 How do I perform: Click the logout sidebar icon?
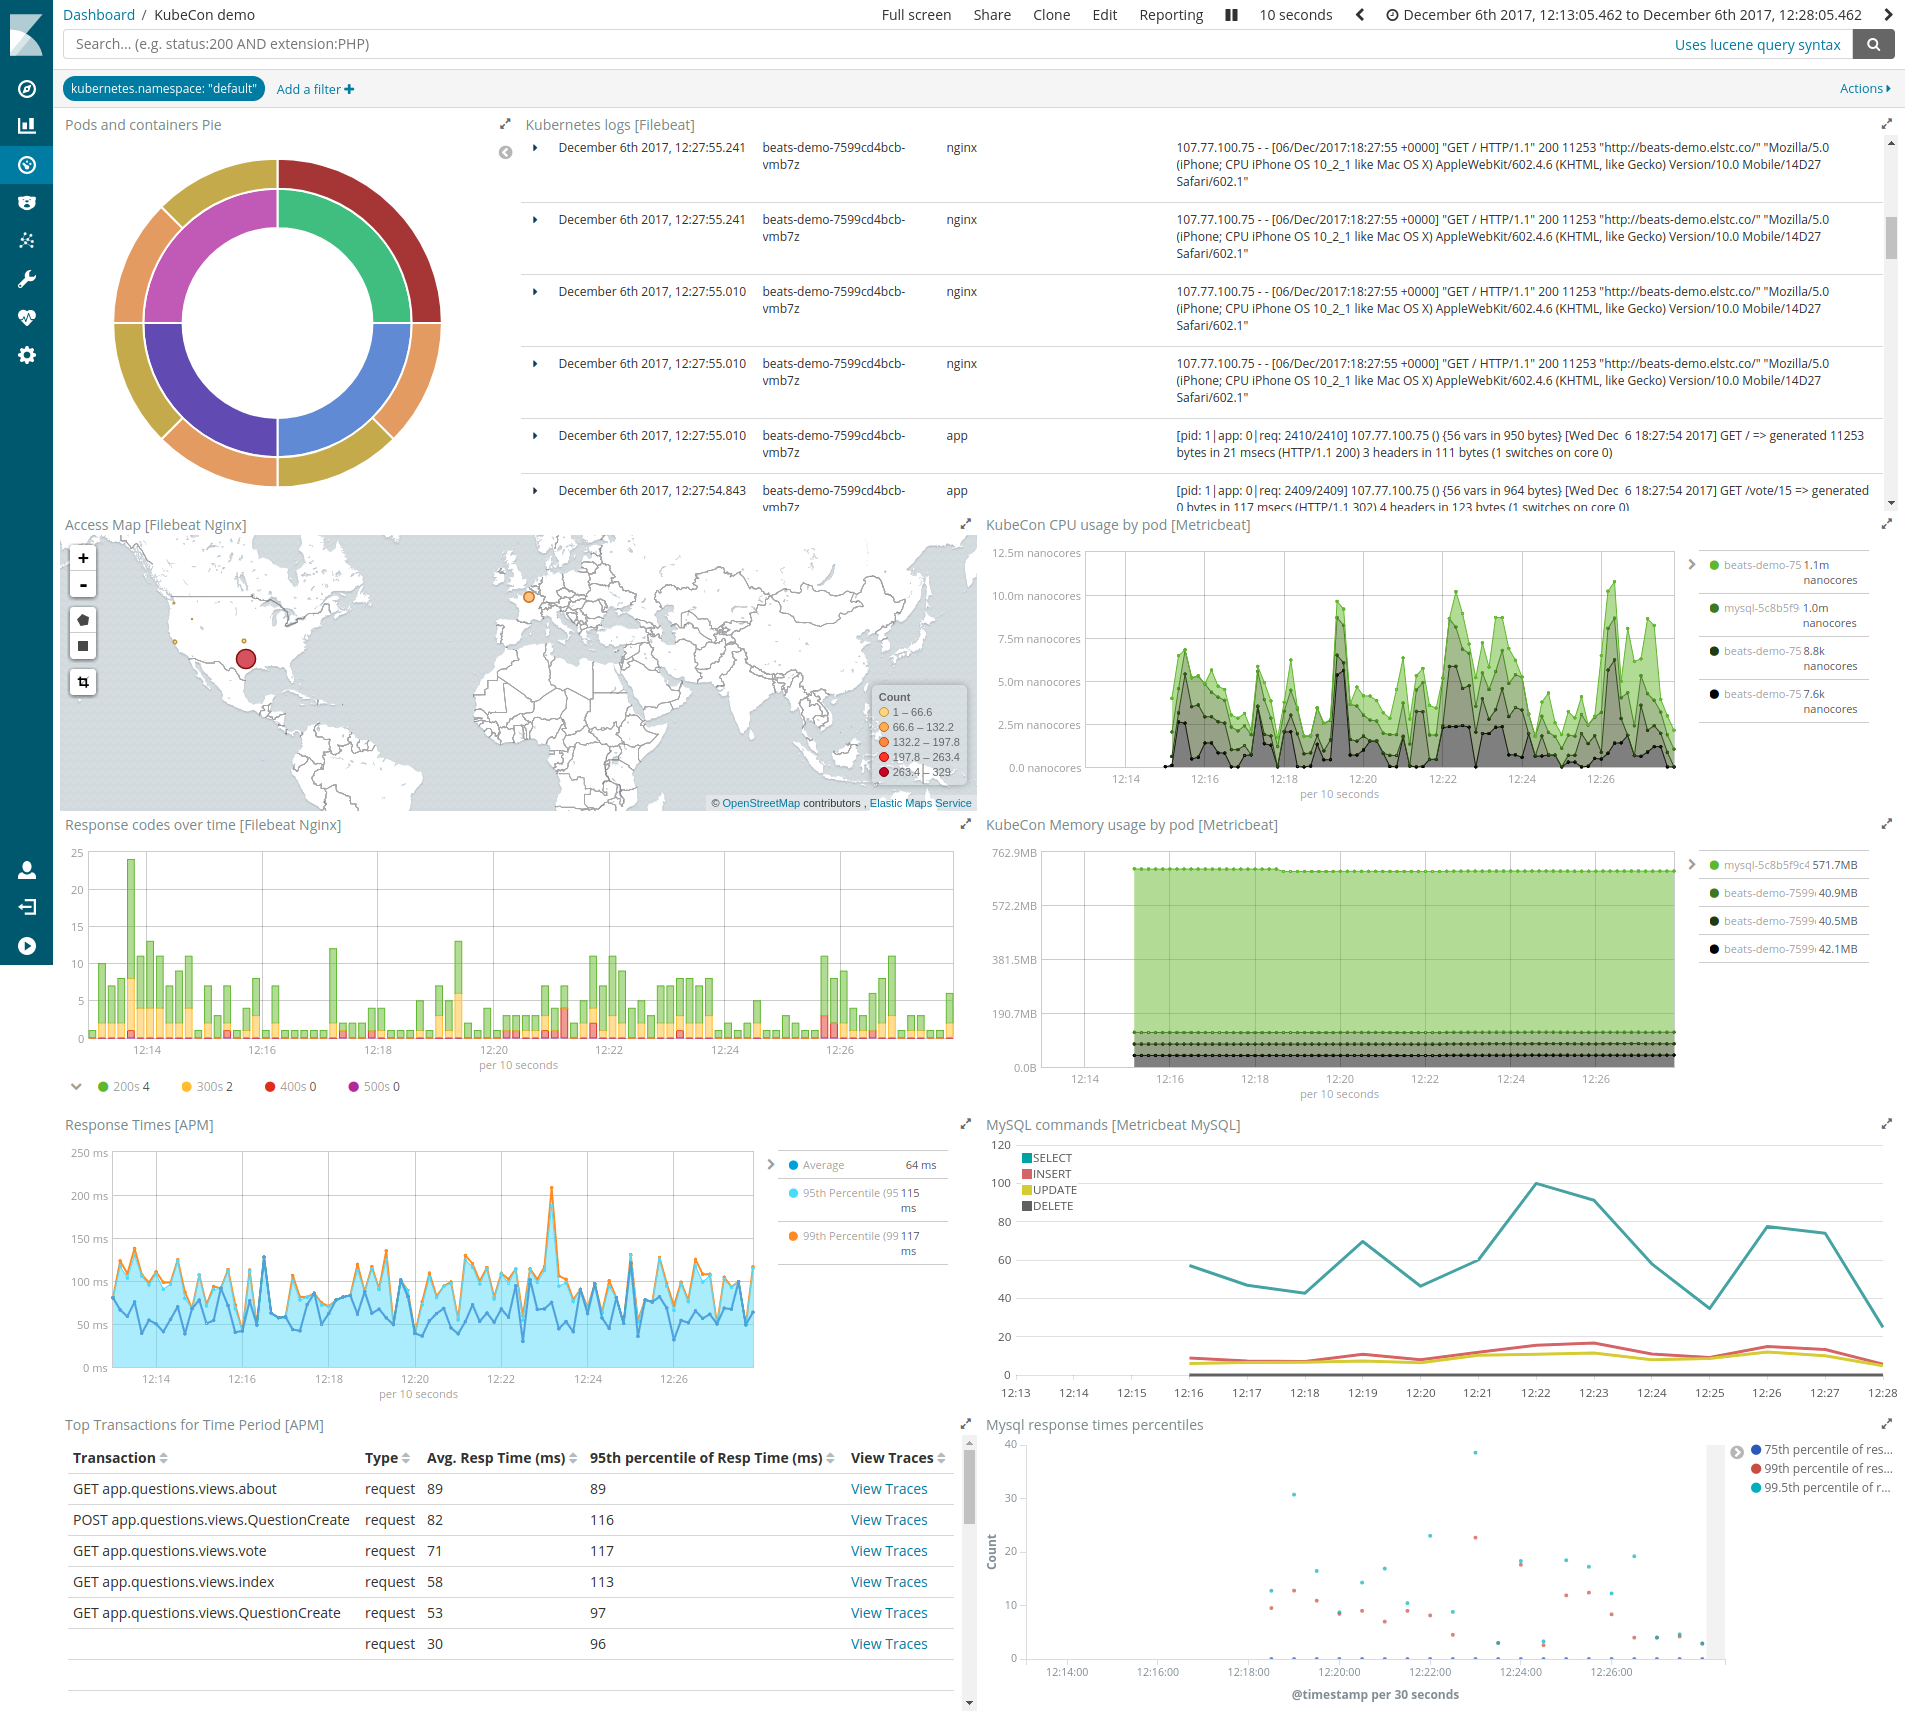point(27,907)
